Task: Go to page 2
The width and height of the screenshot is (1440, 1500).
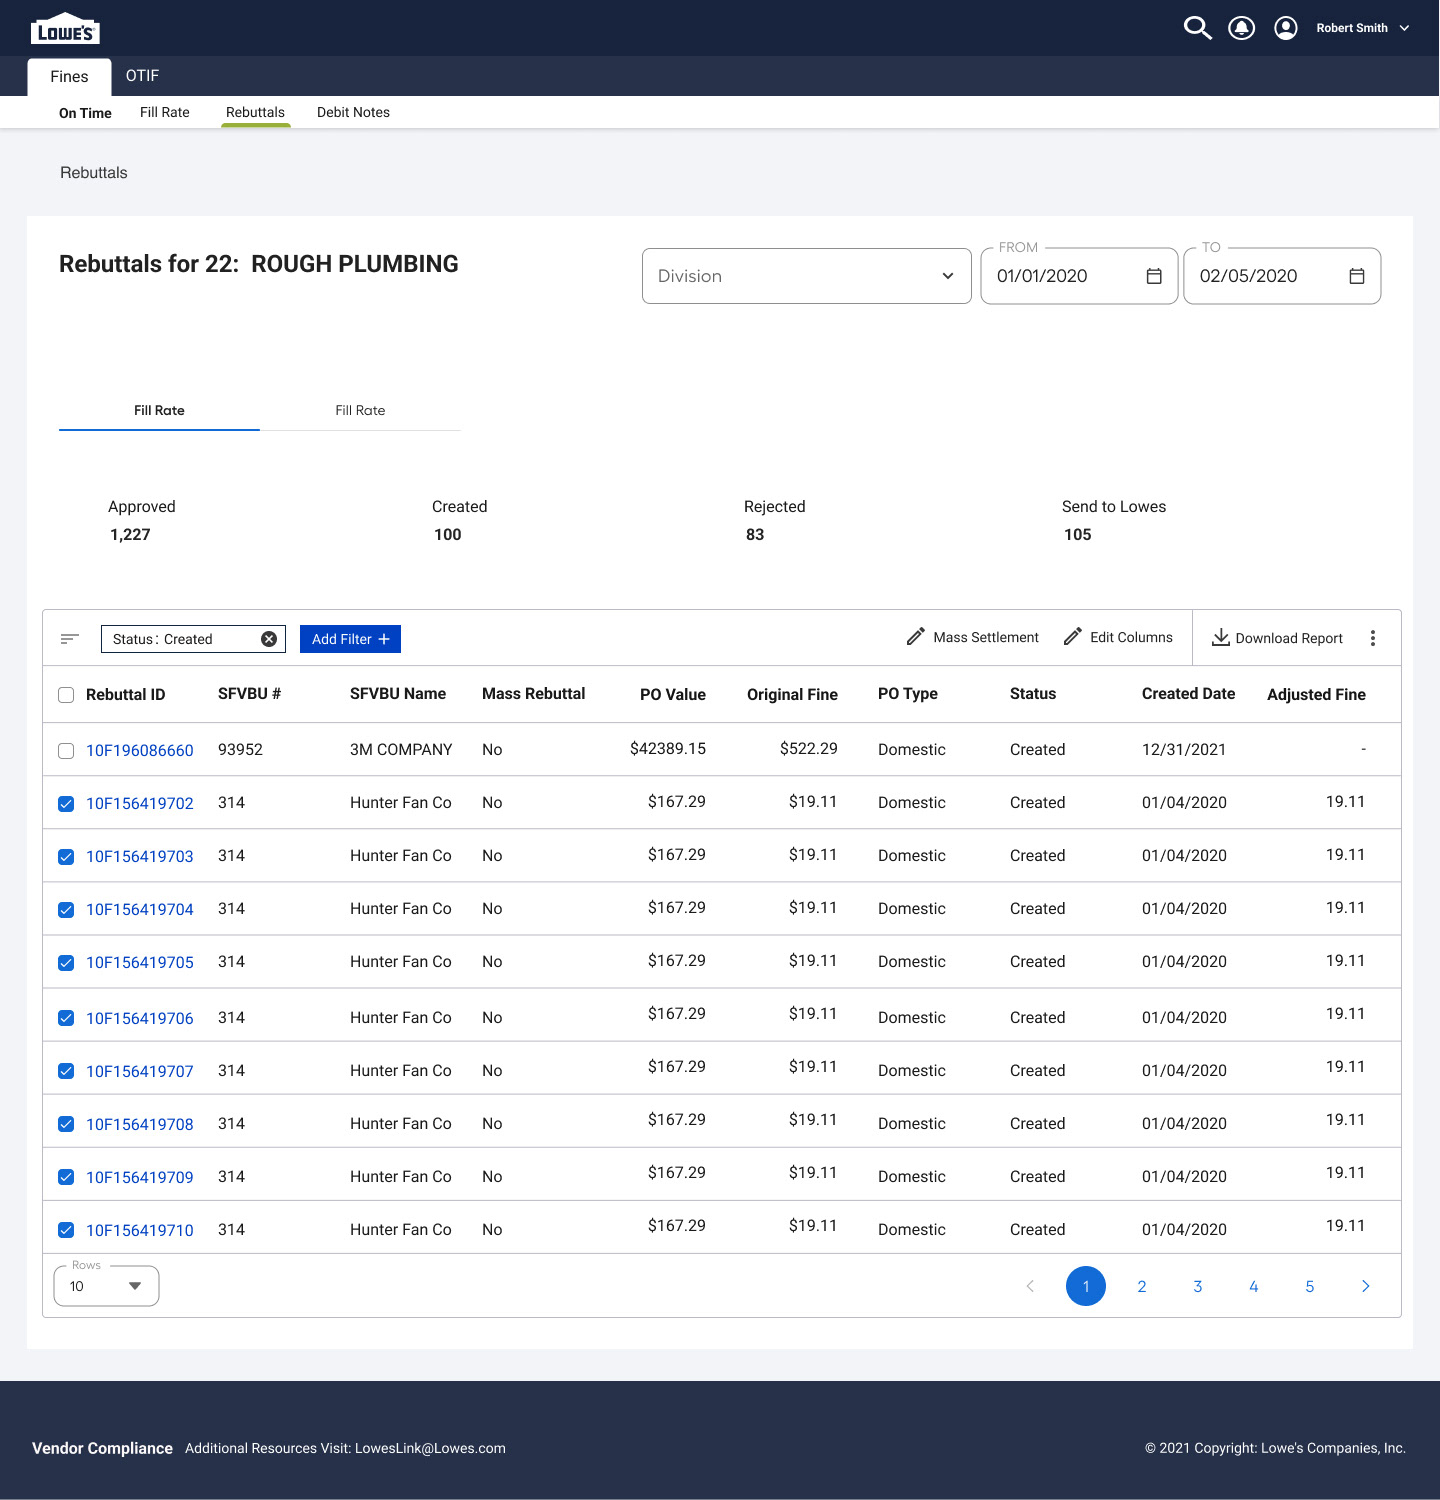Action: click(1142, 1287)
